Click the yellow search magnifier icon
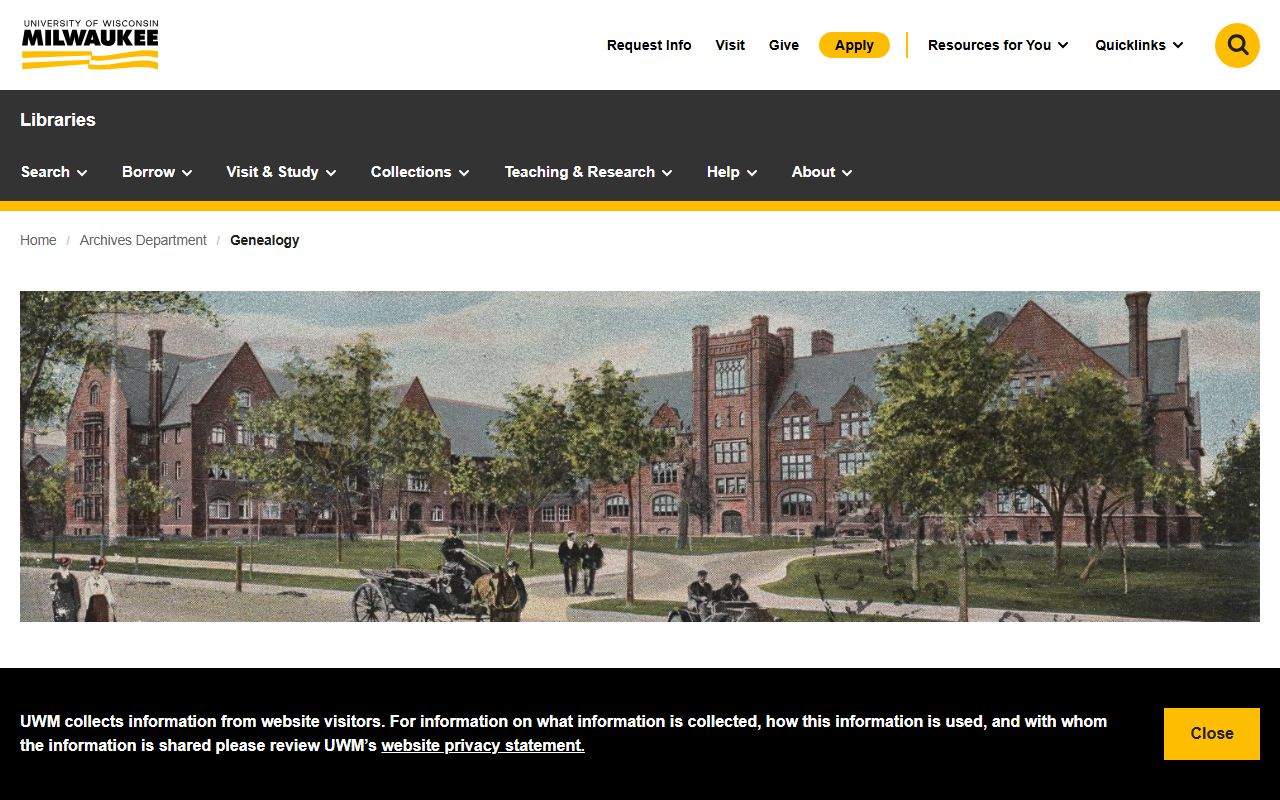Screen dimensions: 1280x800 coord(1237,45)
